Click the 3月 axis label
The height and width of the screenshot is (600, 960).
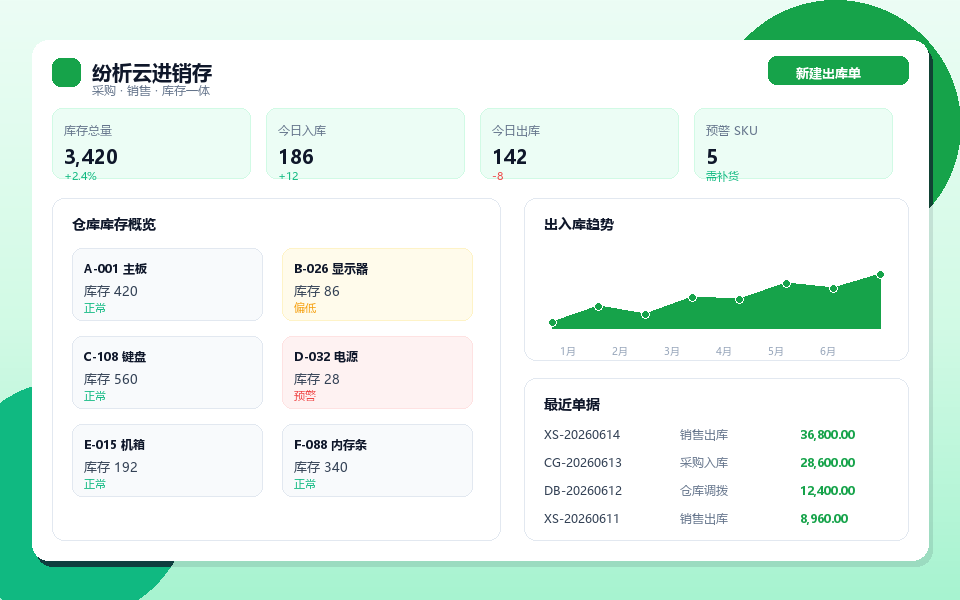tap(672, 351)
